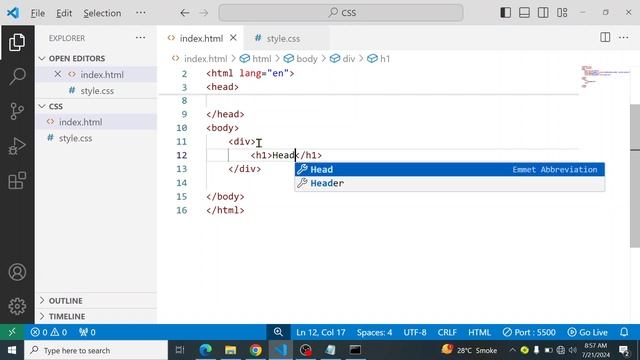Open the Explorer view in activity bar
This screenshot has height=360, width=640.
click(17, 42)
